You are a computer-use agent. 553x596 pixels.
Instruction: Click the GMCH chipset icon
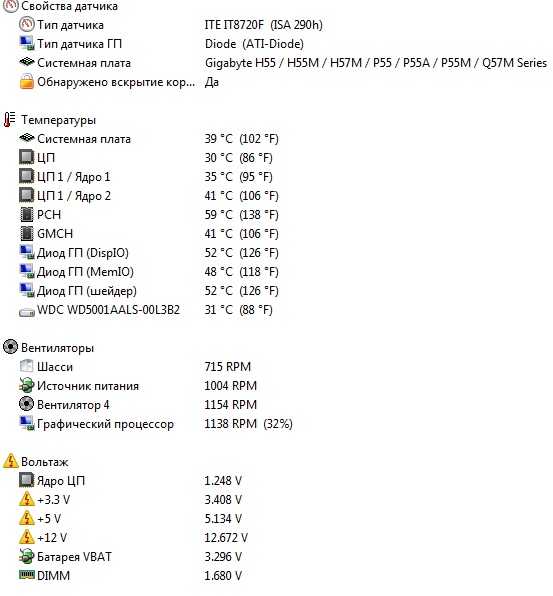pyautogui.click(x=27, y=233)
